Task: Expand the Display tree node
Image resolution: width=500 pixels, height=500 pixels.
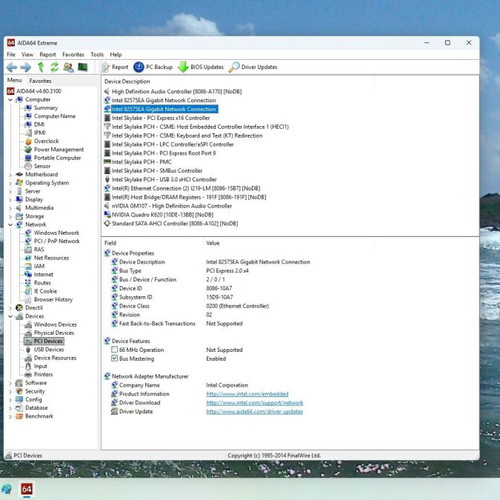Action: click(x=11, y=200)
